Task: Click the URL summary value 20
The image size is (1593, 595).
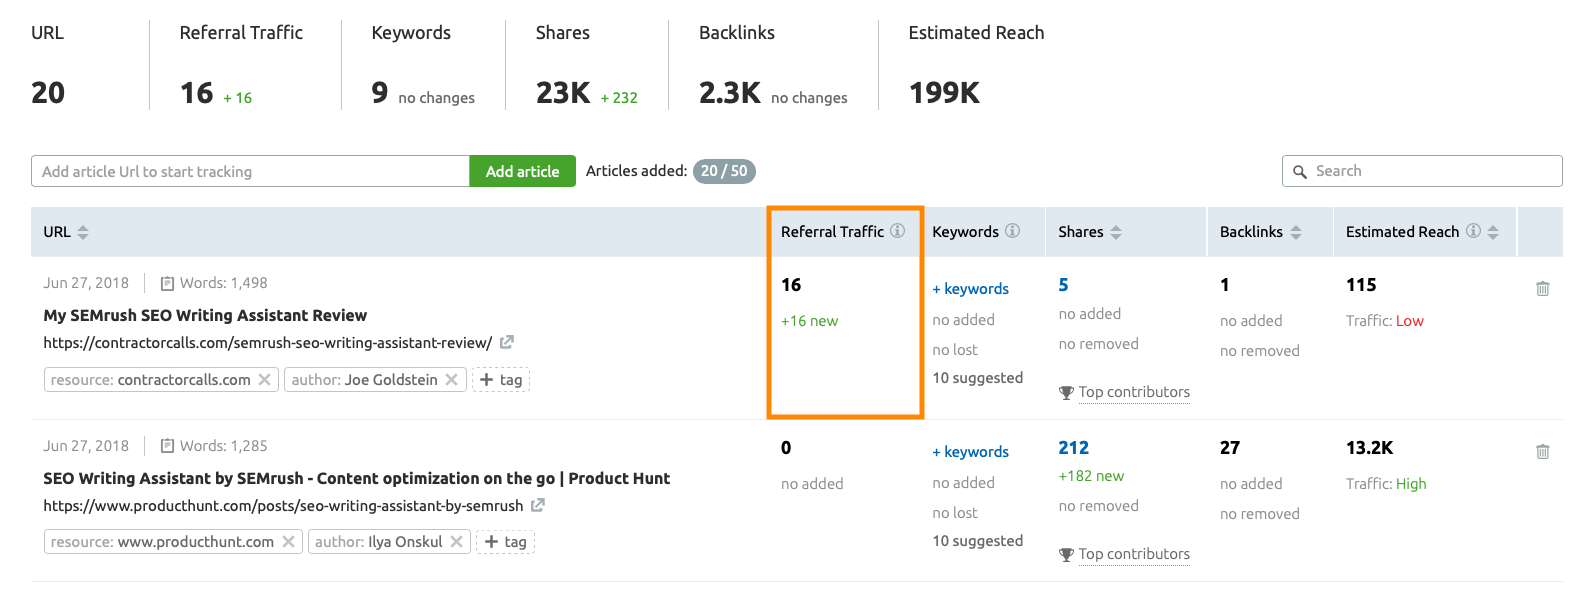Action: [48, 93]
